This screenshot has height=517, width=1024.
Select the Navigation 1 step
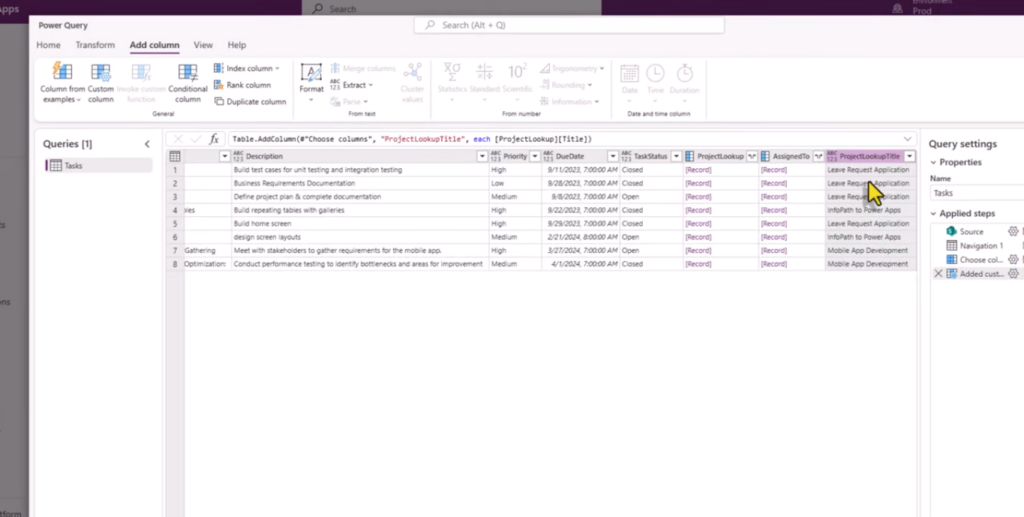point(981,246)
